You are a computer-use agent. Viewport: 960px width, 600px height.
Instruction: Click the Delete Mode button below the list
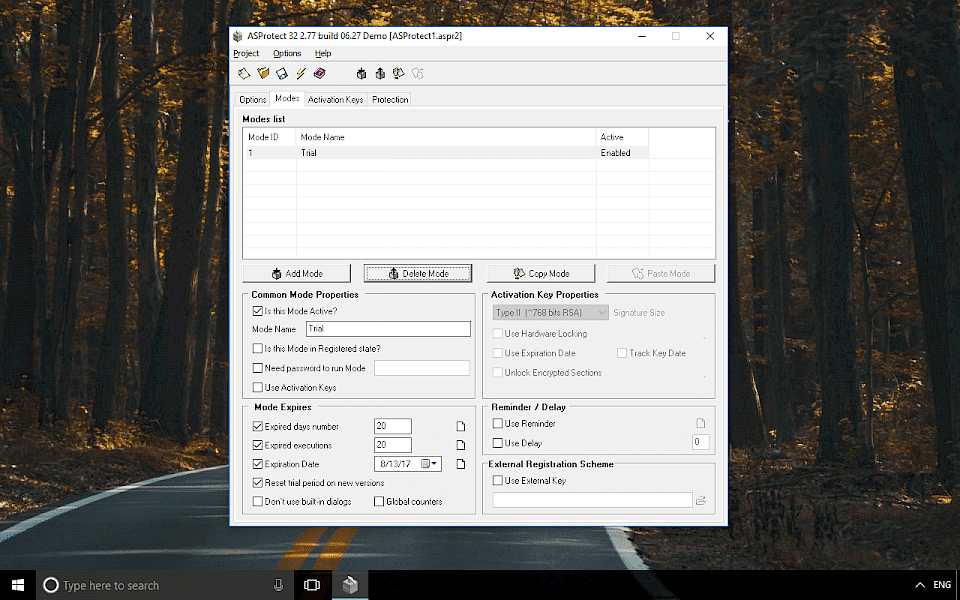pos(418,274)
